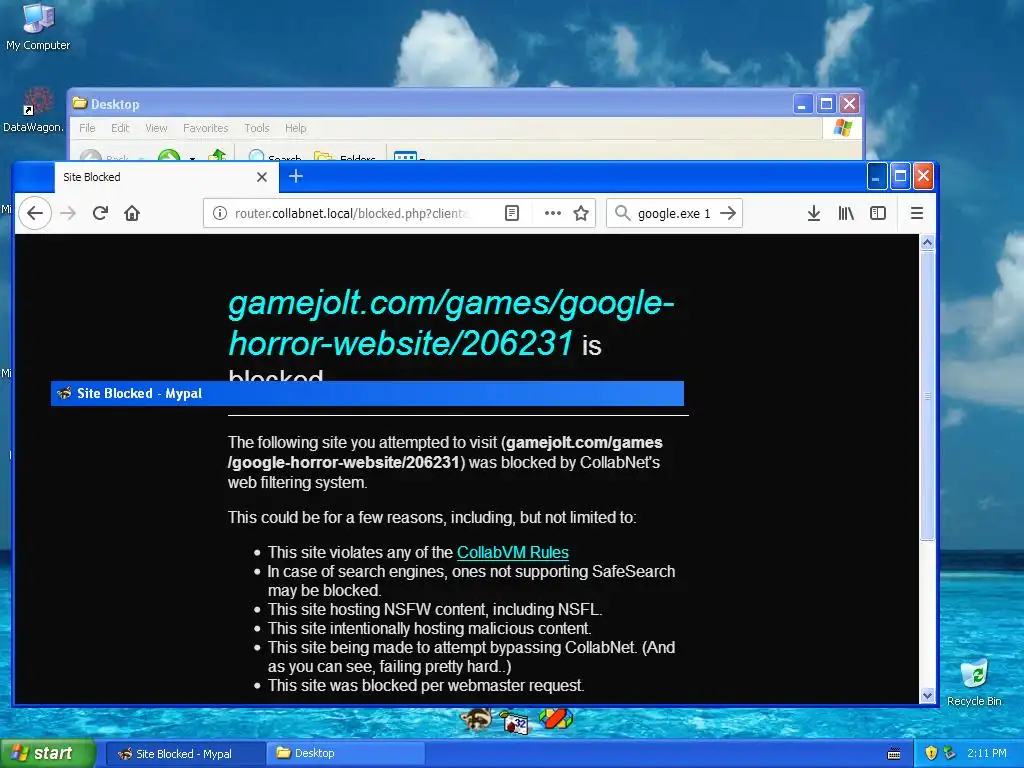
Task: Click the vertical scrollbar thumb
Action: 927,396
